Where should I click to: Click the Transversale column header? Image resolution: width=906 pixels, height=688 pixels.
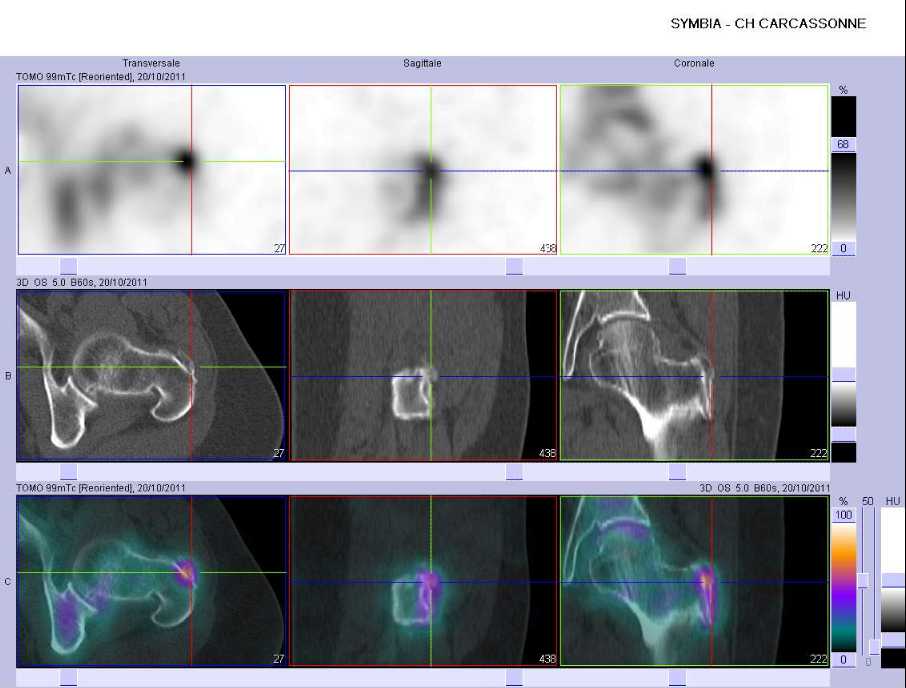pos(151,63)
